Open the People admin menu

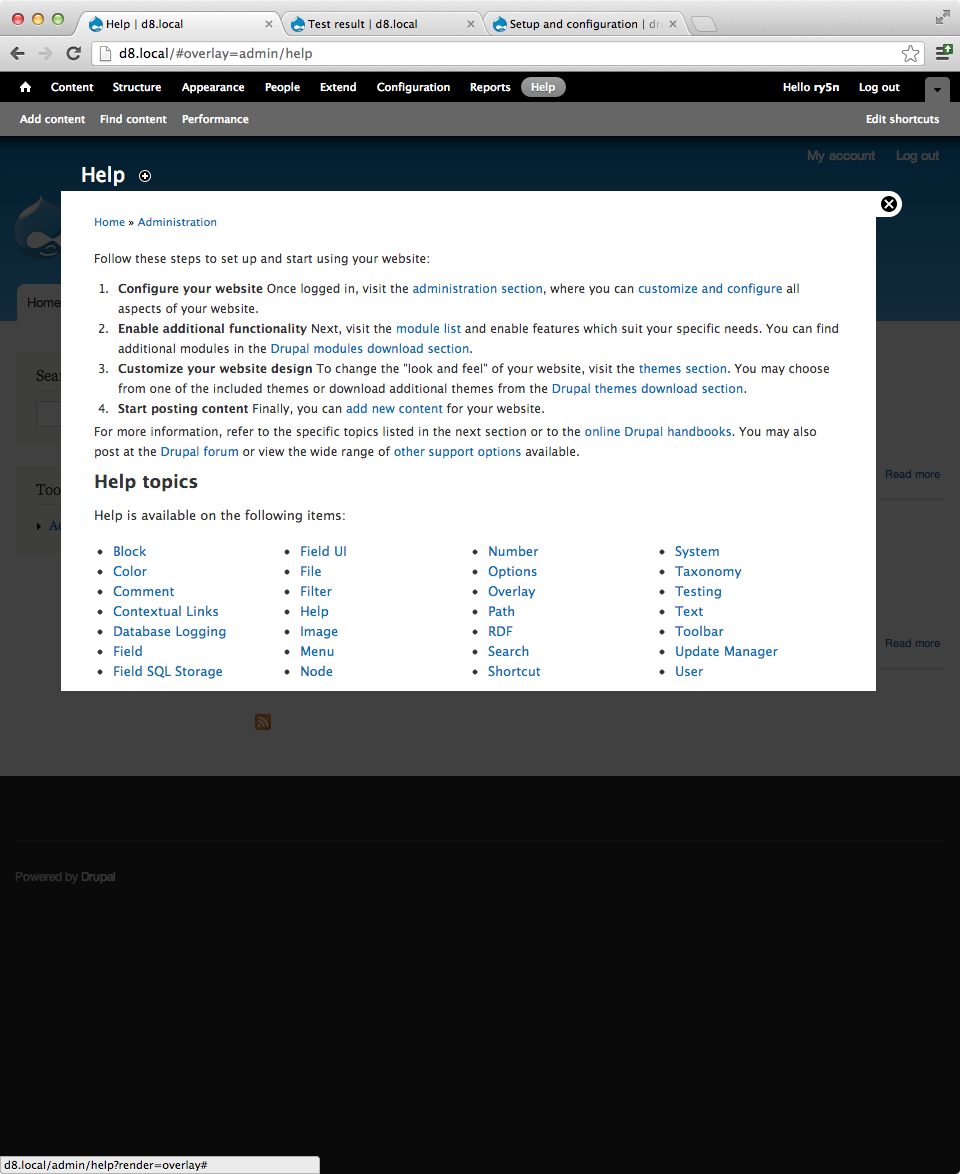[282, 87]
